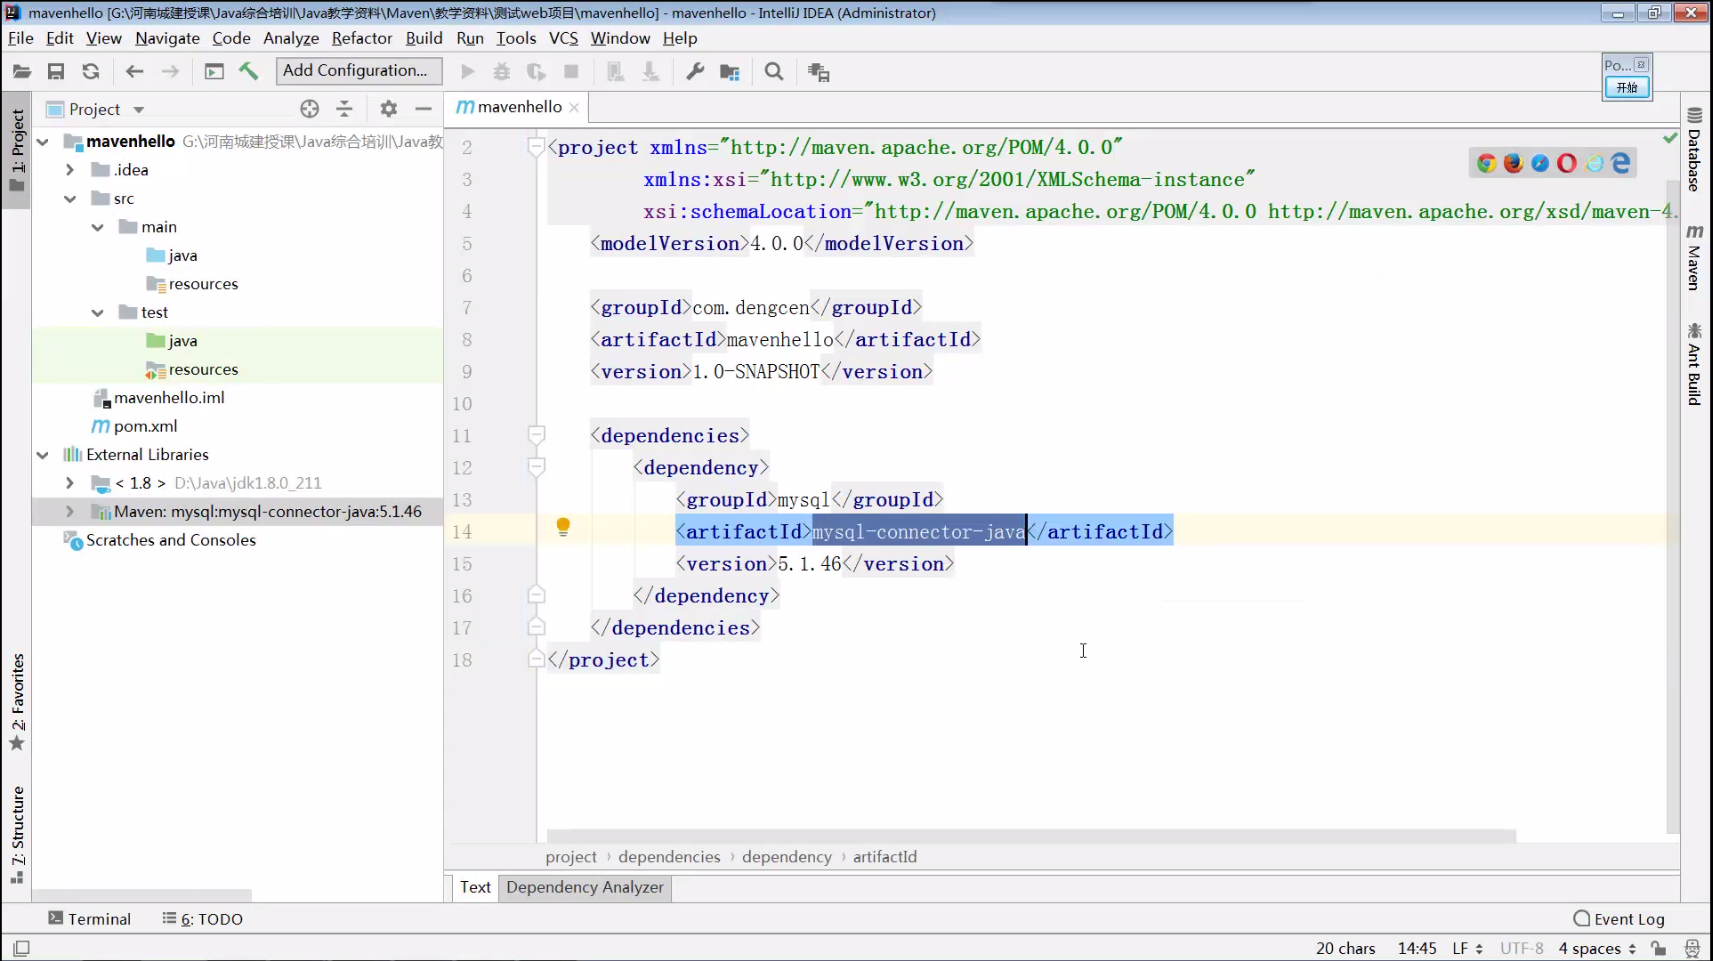Toggle the Ant Build tool window stripe

pyautogui.click(x=1694, y=364)
